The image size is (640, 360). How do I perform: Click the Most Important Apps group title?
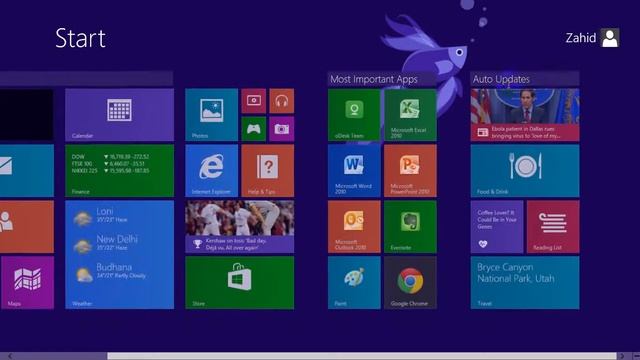(373, 79)
